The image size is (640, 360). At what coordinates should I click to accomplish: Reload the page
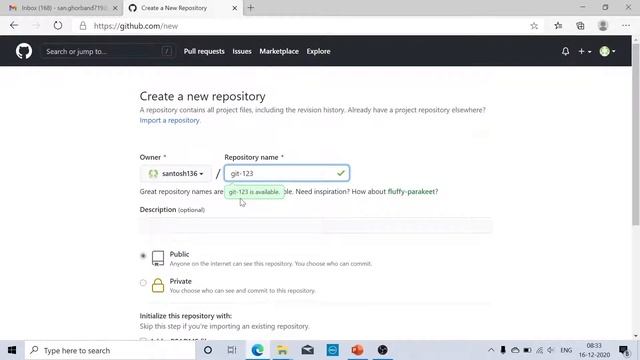(58, 26)
